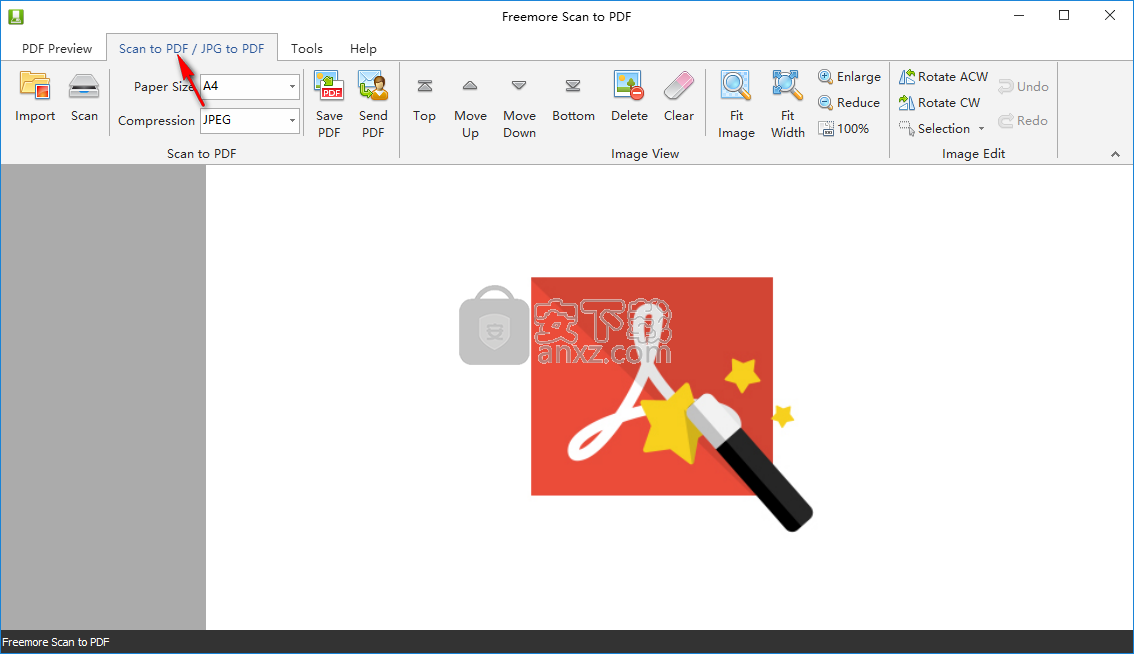This screenshot has height=654, width=1134.
Task: Select the Scan to PDF / JPG to PDF tab
Action: (192, 48)
